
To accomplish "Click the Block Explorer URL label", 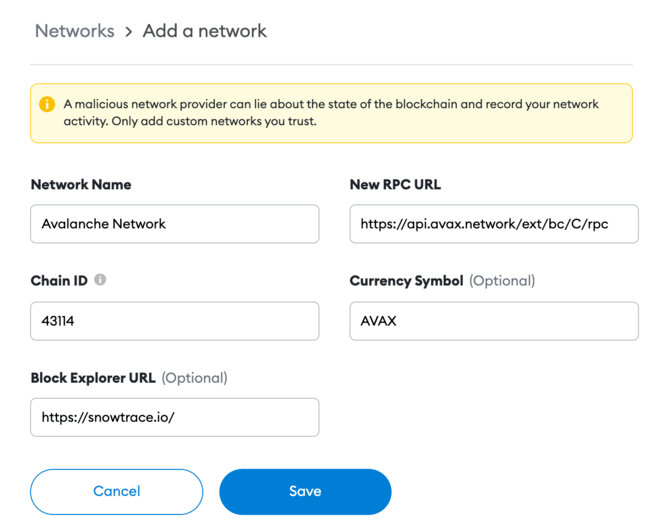I will pos(93,378).
